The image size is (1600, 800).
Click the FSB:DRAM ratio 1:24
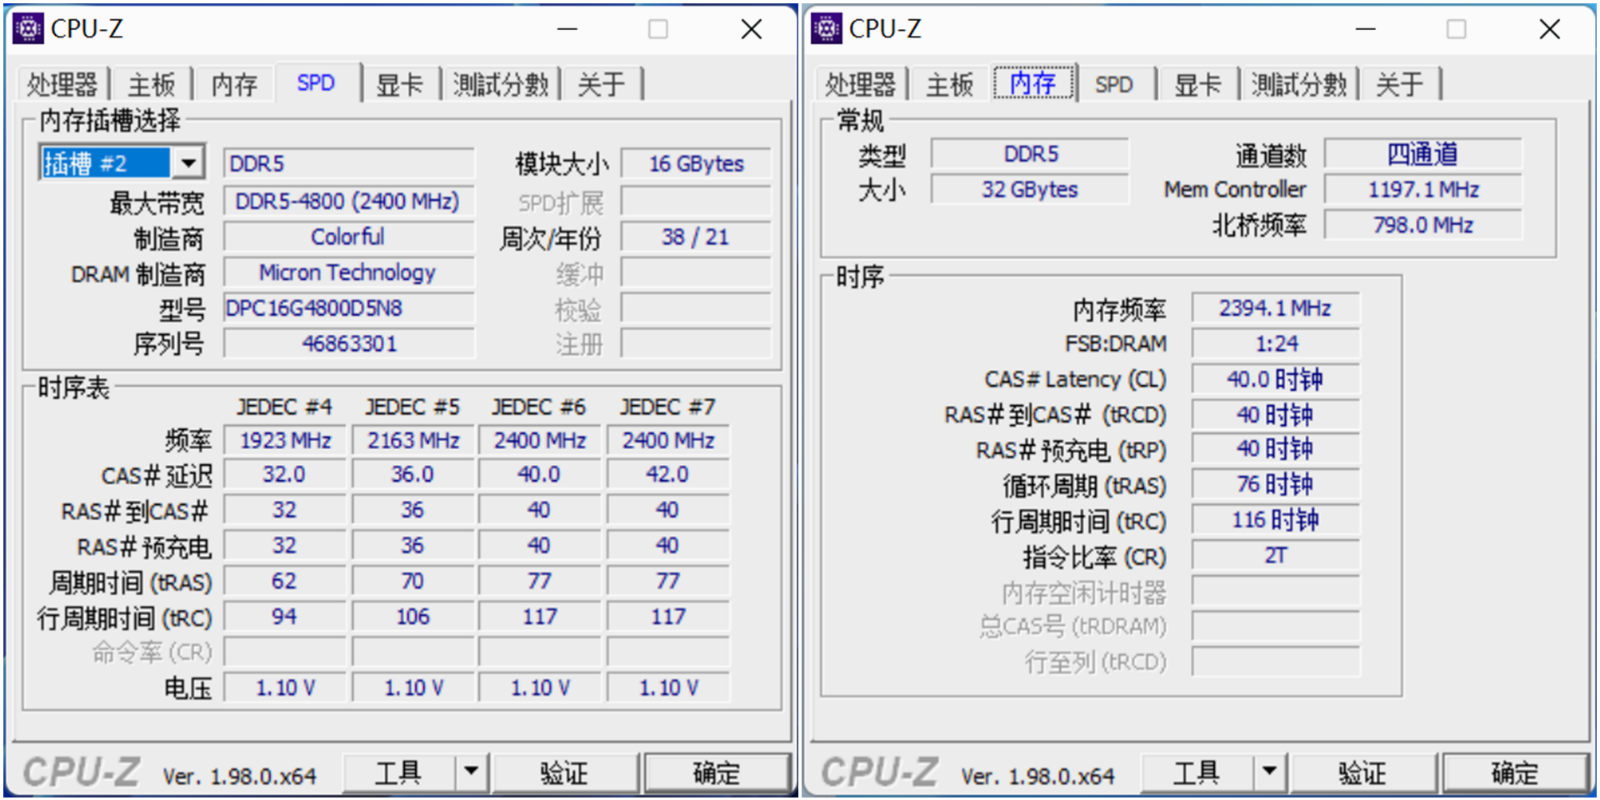1275,344
